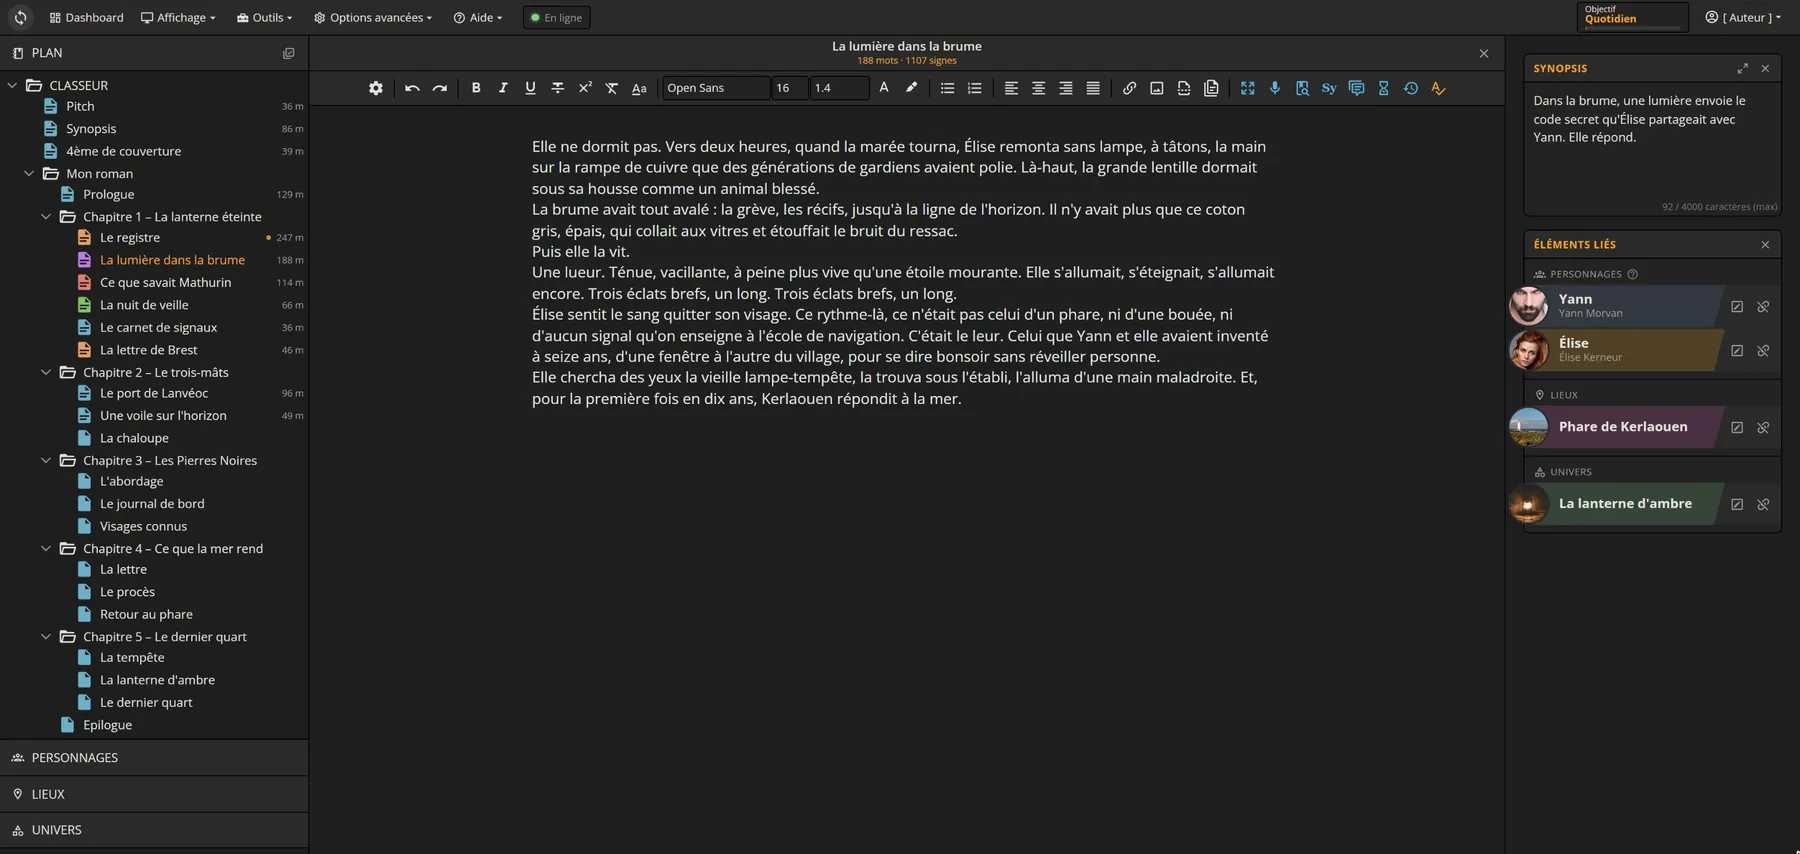Screen dimensions: 1800x854
Task: Insert an image into the text
Action: click(x=1156, y=88)
